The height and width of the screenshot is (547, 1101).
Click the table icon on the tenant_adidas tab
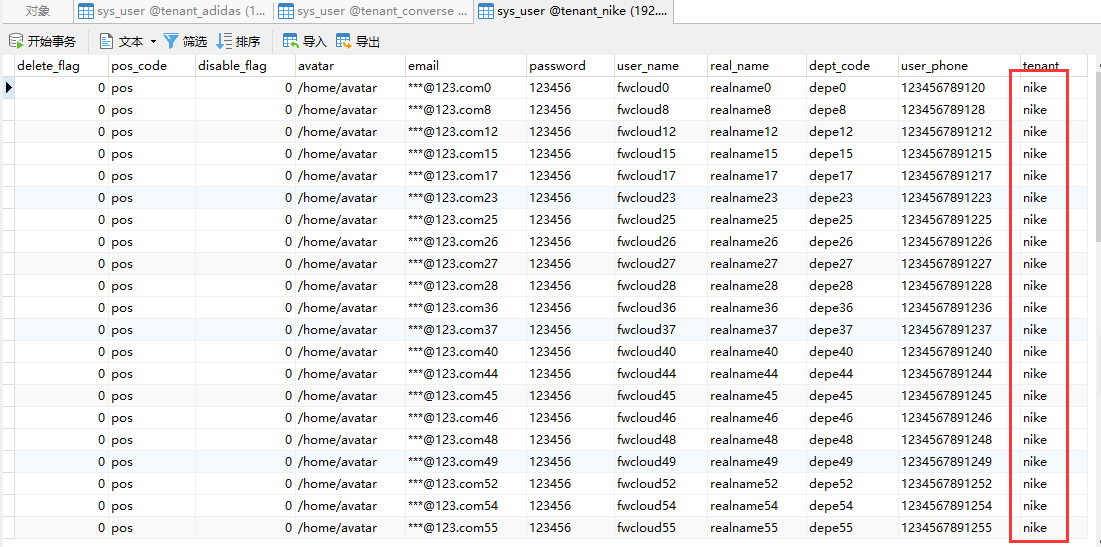pos(86,11)
